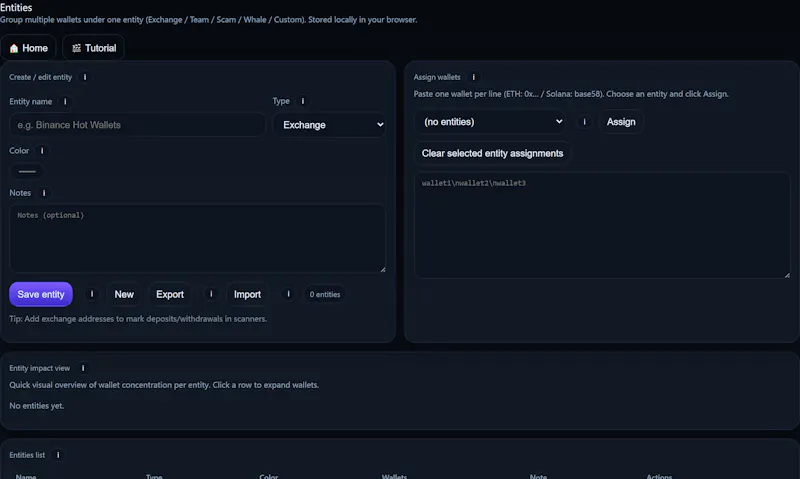
Task: Click the Notes textarea resize handle
Action: (383, 269)
